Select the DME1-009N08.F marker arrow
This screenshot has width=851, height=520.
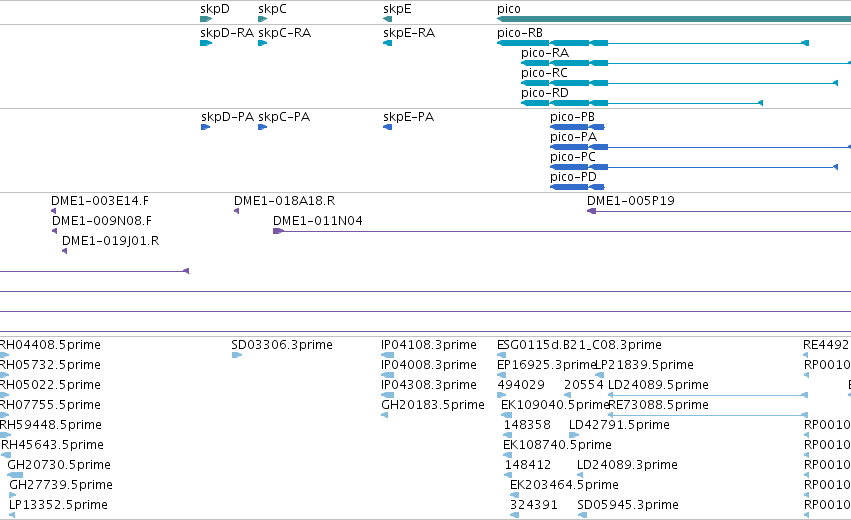tap(54, 231)
